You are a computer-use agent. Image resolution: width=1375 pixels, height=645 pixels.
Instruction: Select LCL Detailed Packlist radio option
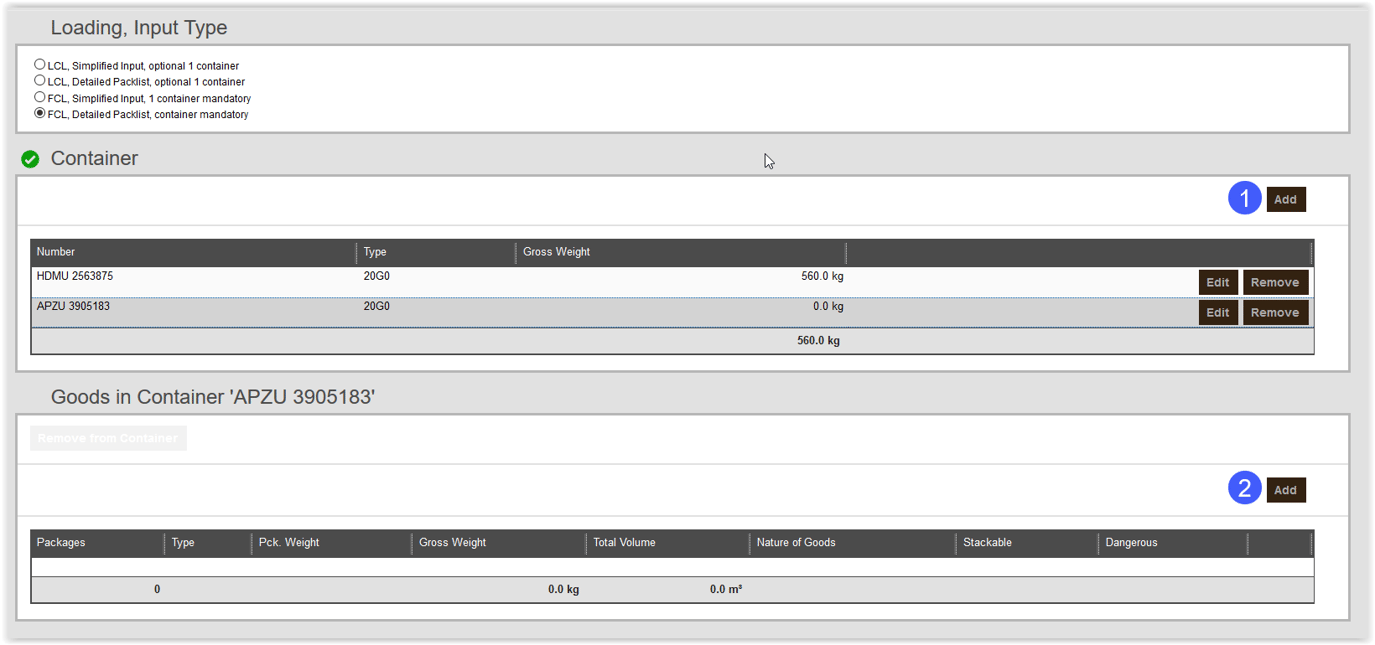40,81
